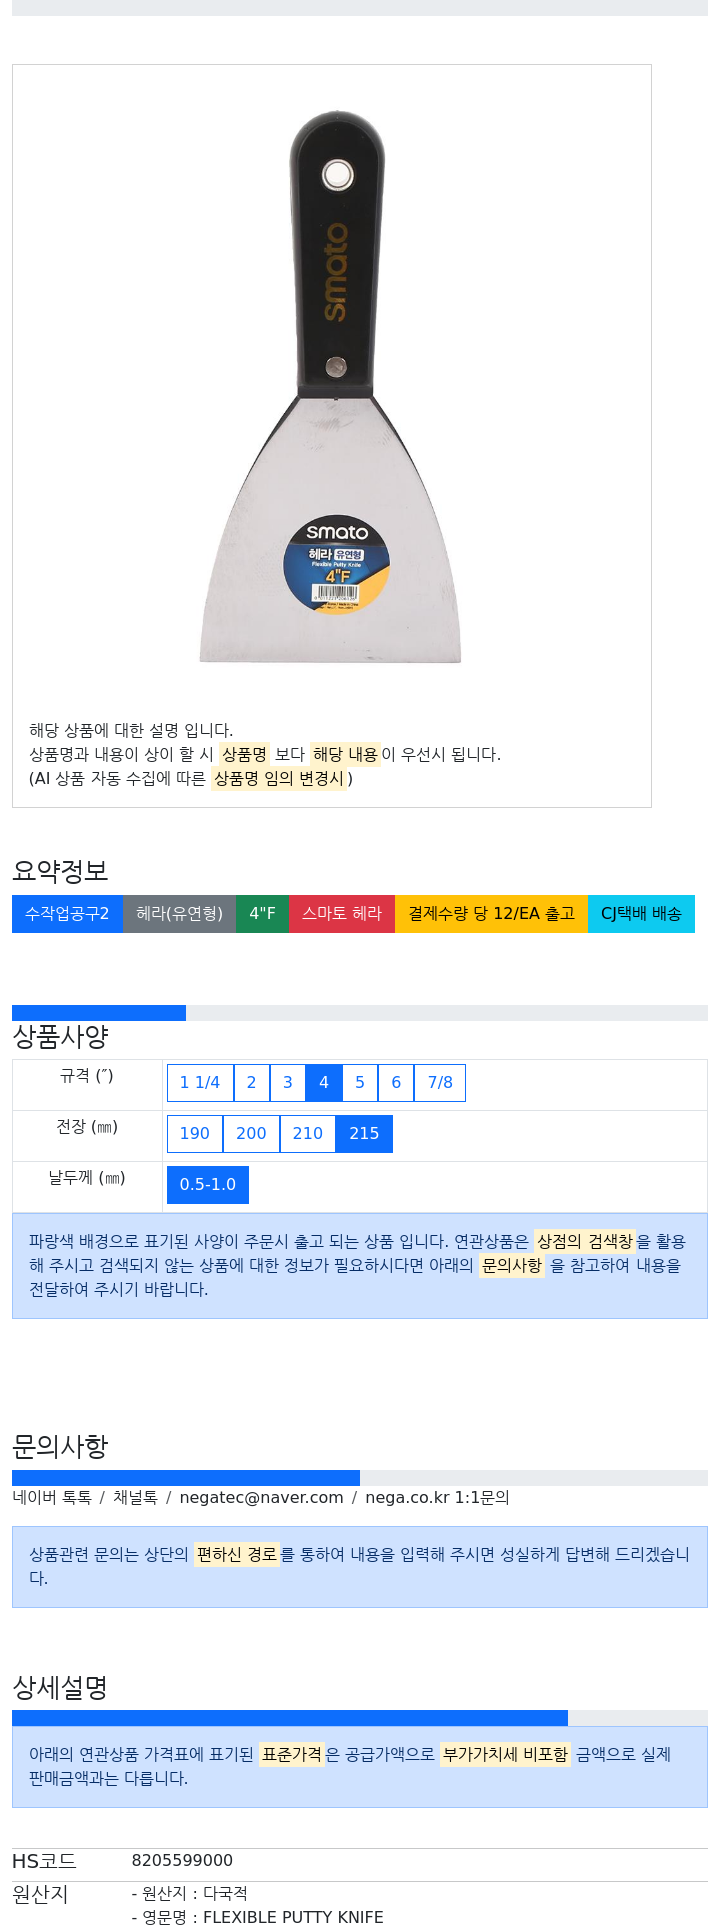Select the 1 1/4 inch size option
720x1930 pixels.
[x=200, y=1082]
